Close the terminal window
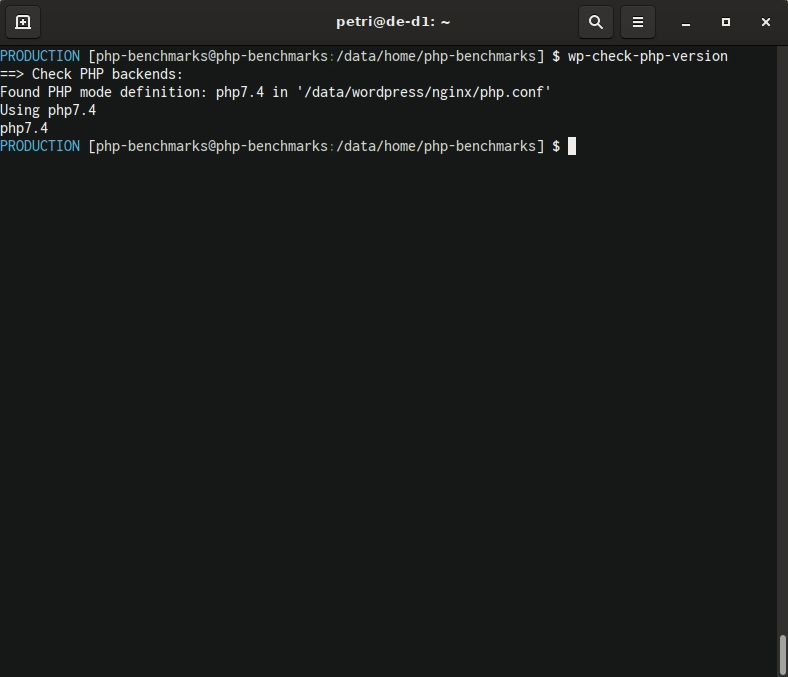This screenshot has width=788, height=677. click(x=765, y=22)
